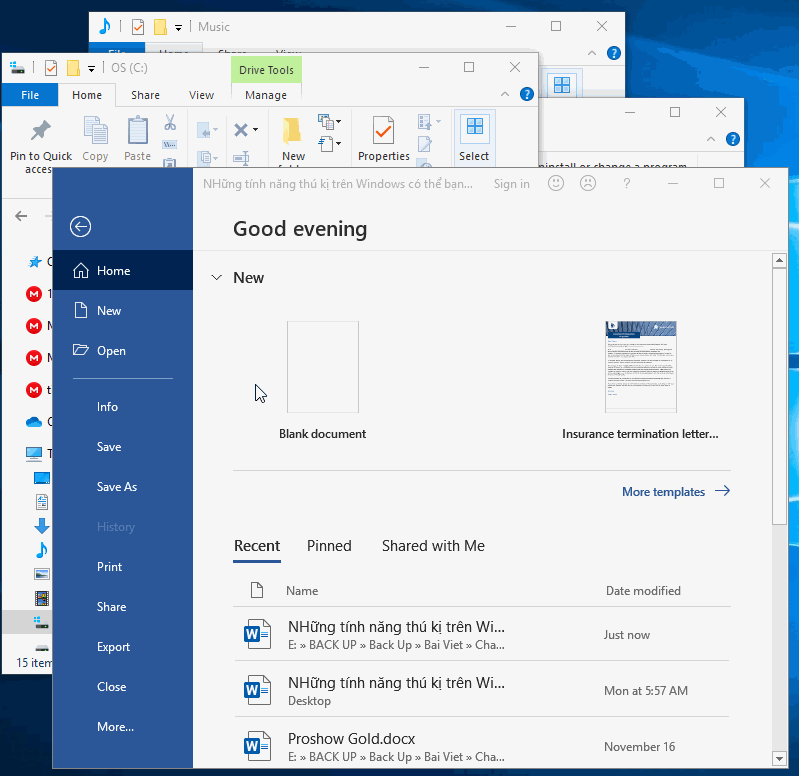Click Pin to Quick access icon

41,130
